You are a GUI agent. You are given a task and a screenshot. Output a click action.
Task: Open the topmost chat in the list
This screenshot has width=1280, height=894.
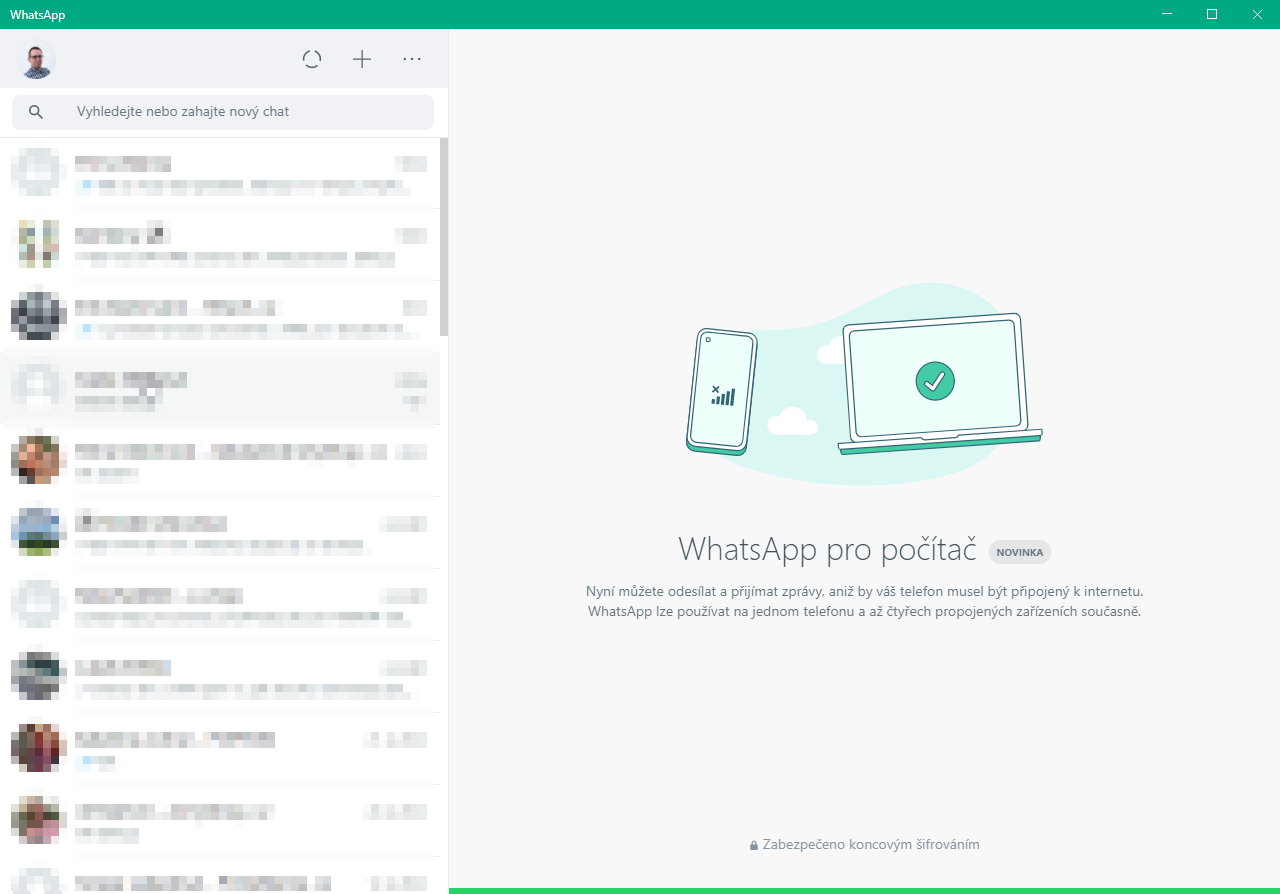[220, 172]
